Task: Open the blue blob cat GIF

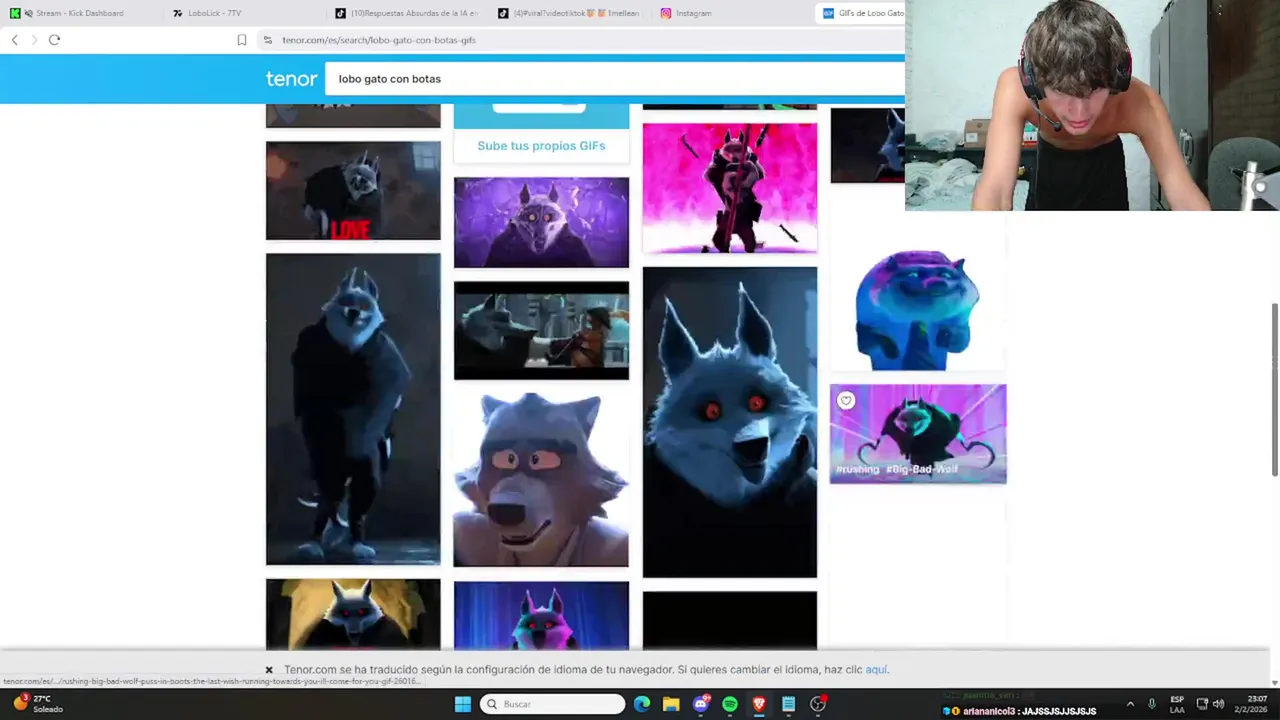Action: (917, 310)
